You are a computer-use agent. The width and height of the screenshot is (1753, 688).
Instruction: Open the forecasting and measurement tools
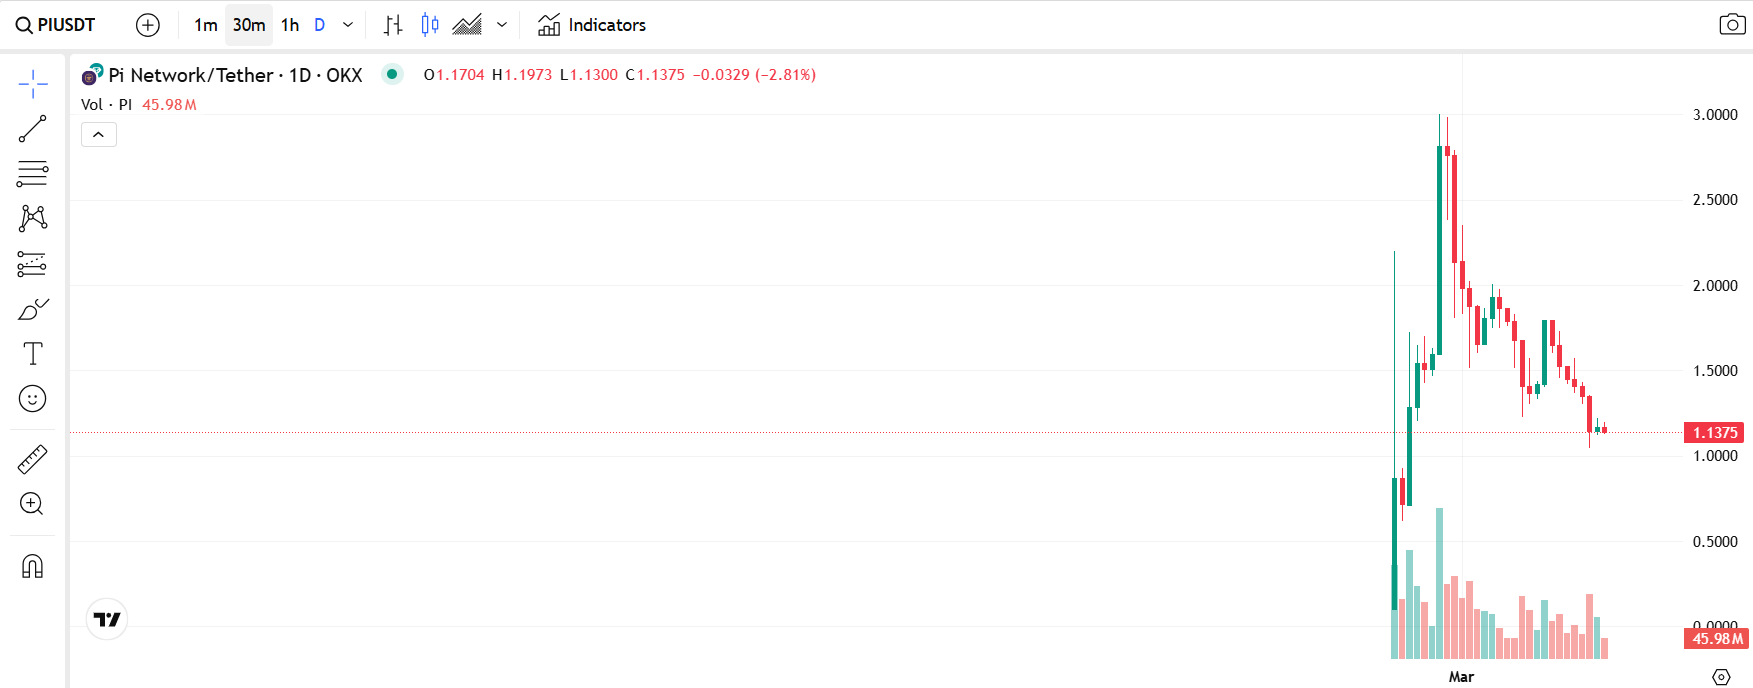33,264
